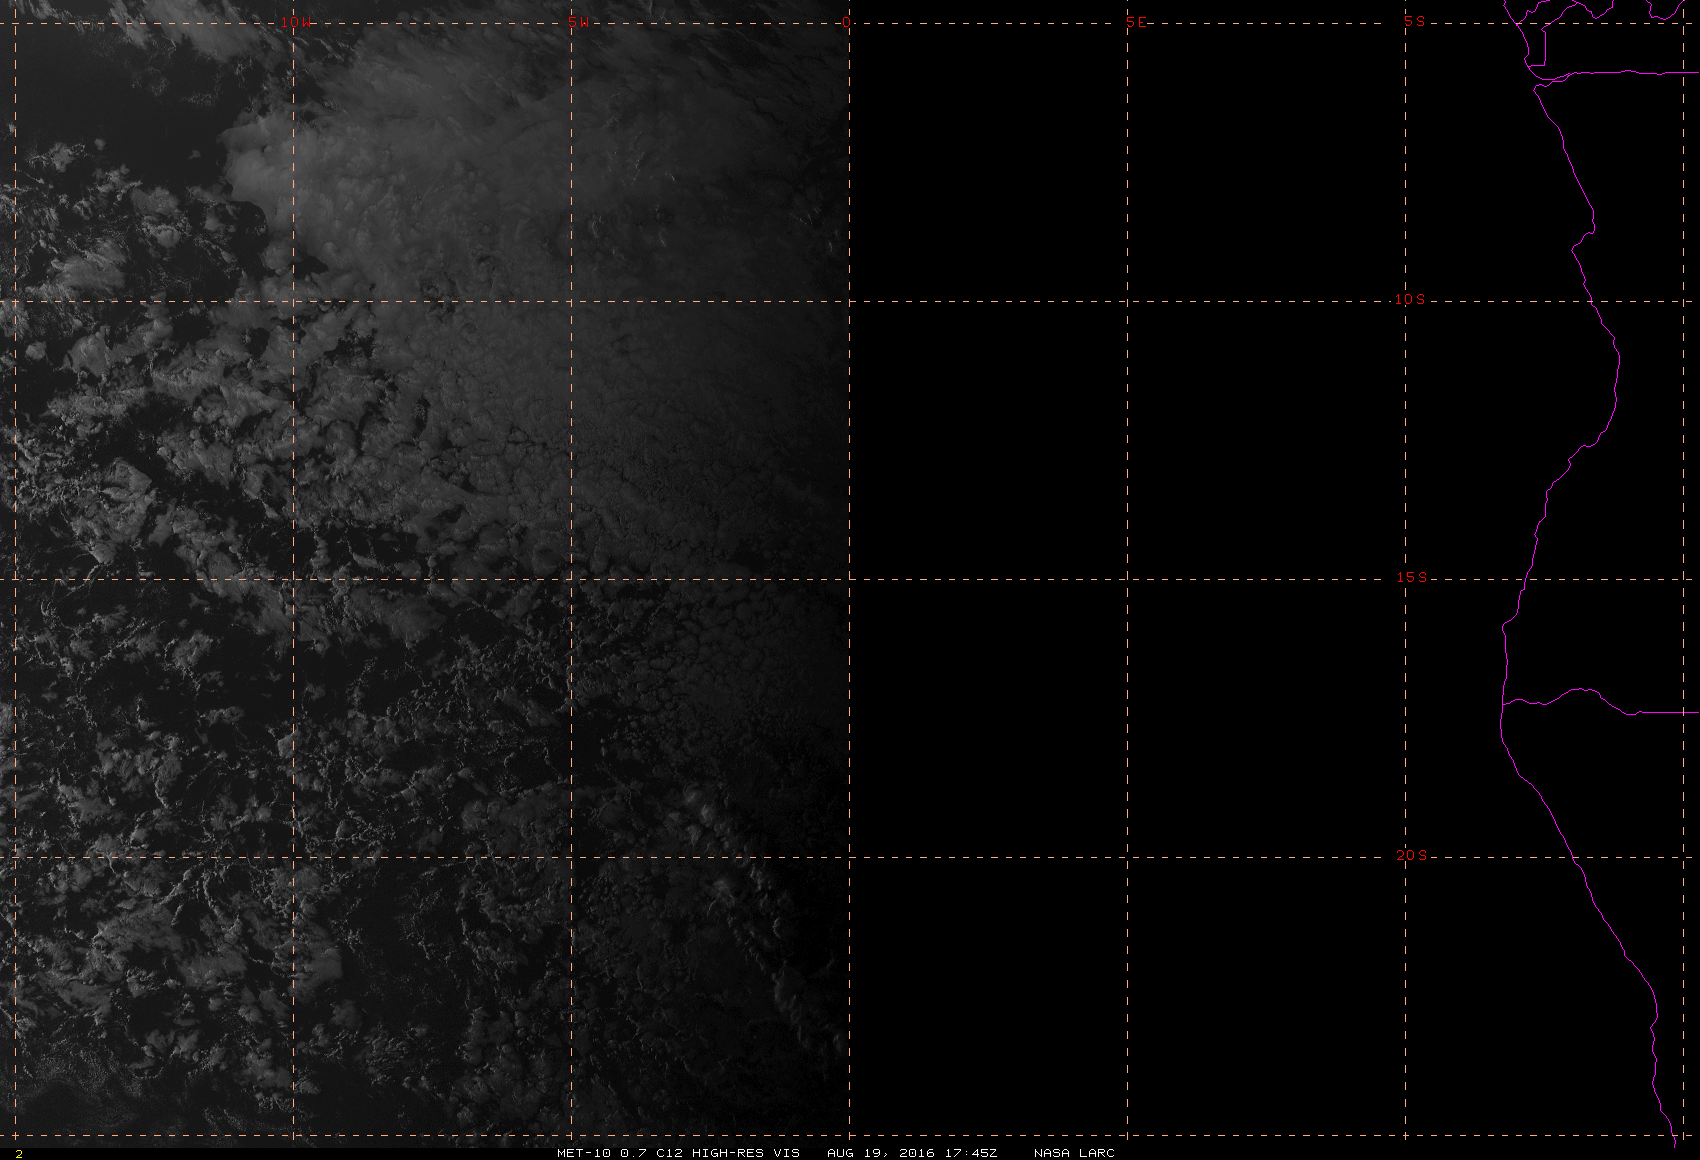Click the NASA LARC credit text
Viewport: 1700px width, 1160px height.
[x=1073, y=1152]
